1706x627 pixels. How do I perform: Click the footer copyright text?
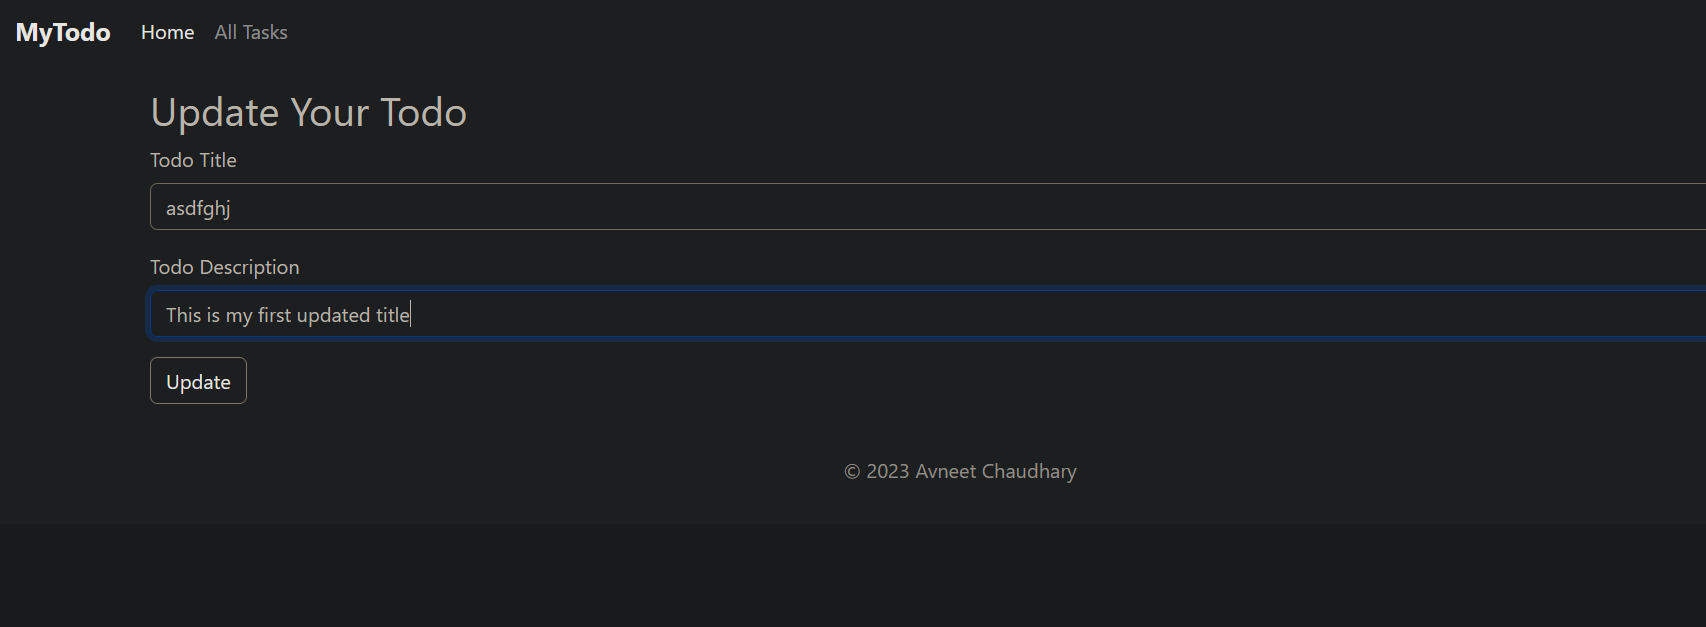click(x=960, y=471)
